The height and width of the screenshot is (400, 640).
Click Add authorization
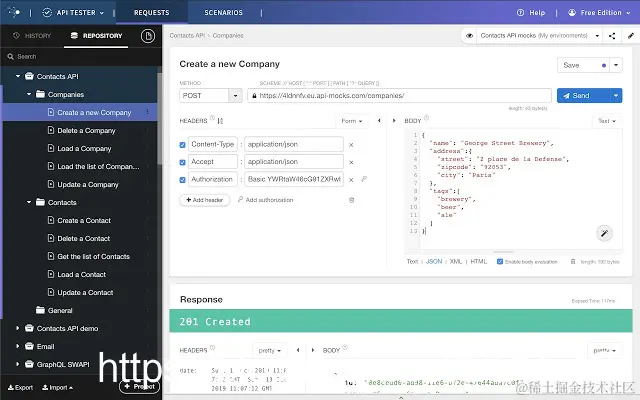click(266, 200)
